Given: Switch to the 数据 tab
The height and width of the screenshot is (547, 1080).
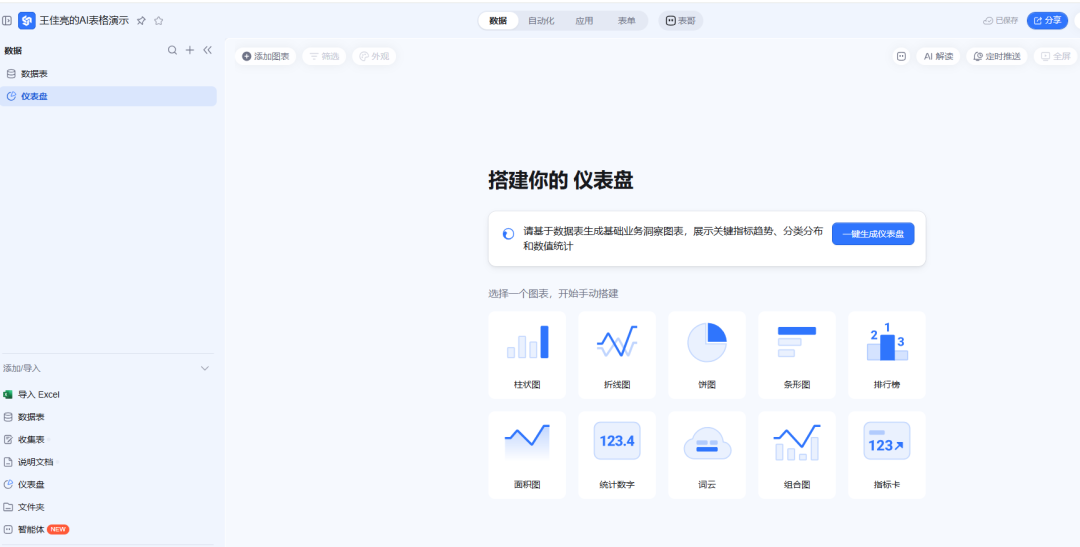Looking at the screenshot, I should point(498,21).
